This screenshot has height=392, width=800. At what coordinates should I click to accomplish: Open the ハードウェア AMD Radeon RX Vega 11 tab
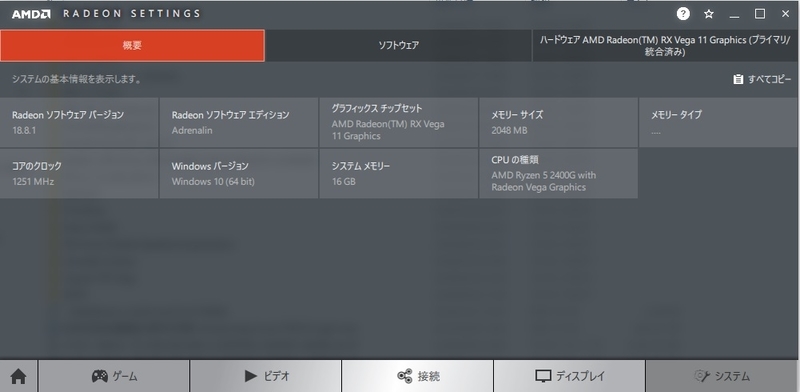(x=666, y=45)
